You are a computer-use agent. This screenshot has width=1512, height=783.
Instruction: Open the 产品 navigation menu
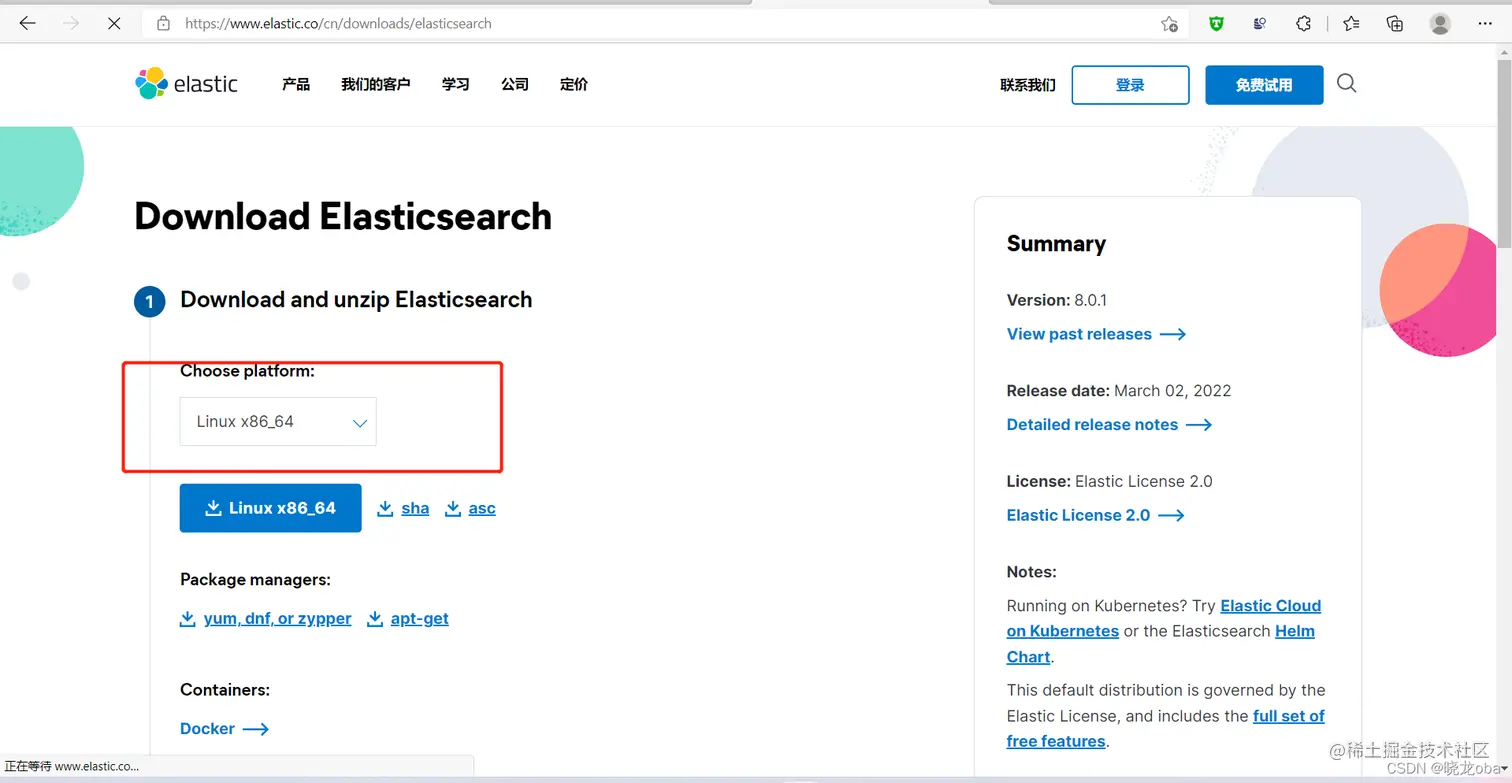pyautogui.click(x=296, y=85)
